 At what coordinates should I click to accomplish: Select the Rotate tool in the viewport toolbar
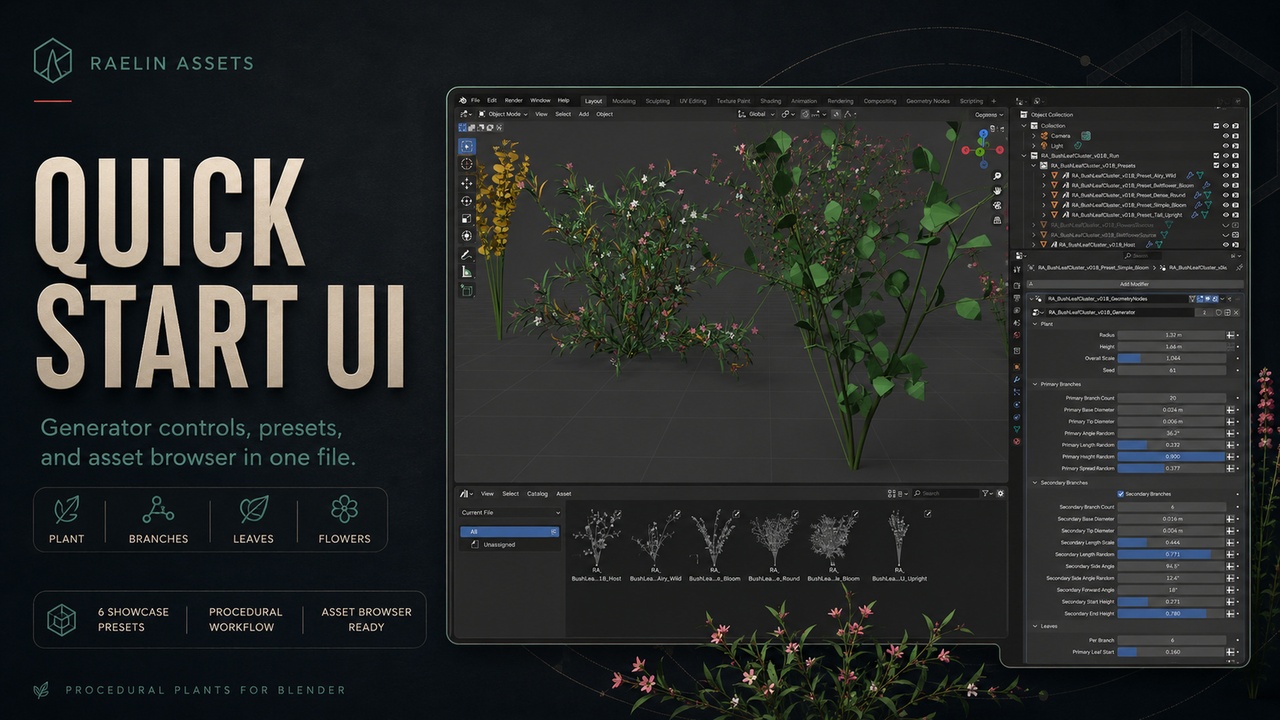(x=467, y=201)
